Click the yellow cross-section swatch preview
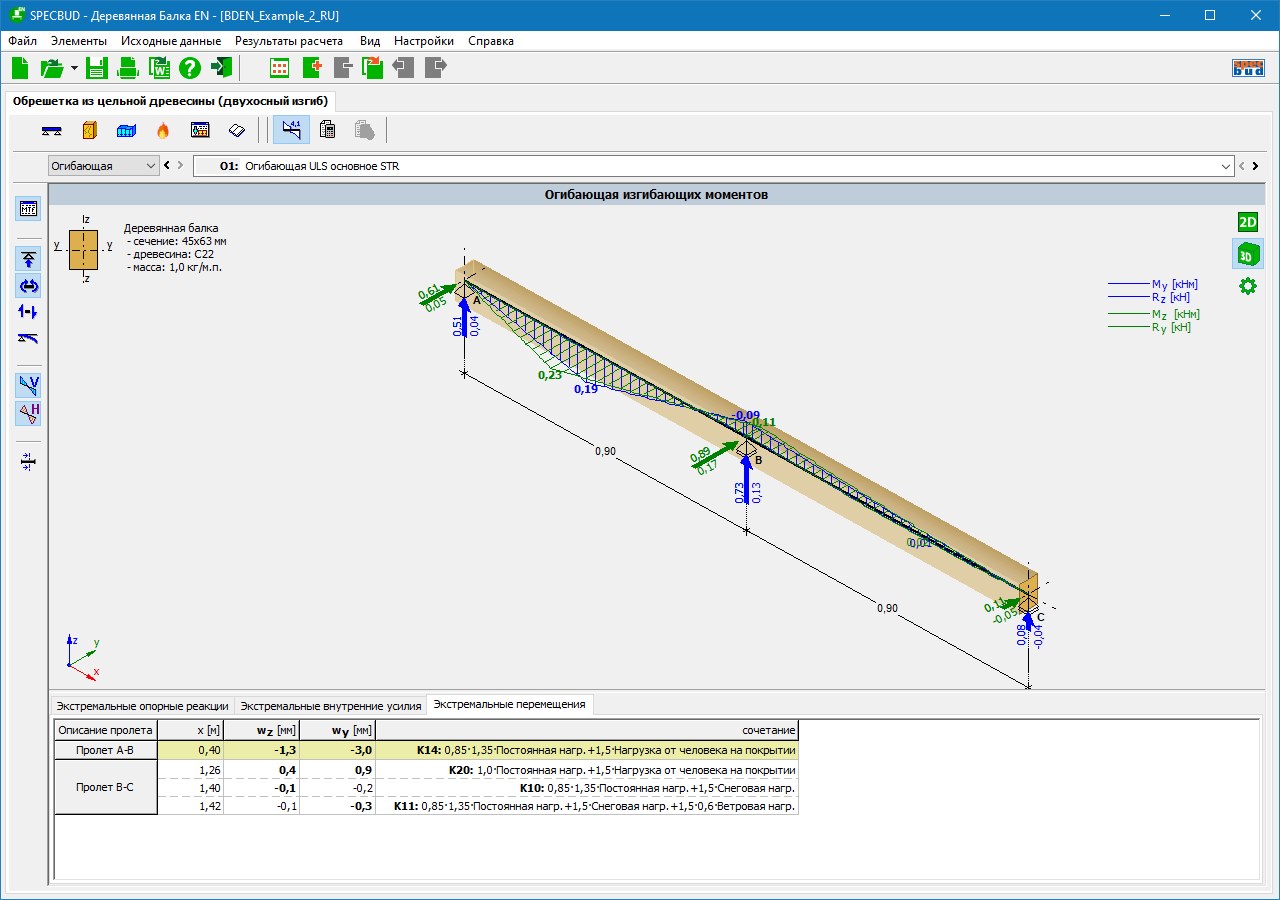Viewport: 1280px width, 900px height. click(83, 249)
